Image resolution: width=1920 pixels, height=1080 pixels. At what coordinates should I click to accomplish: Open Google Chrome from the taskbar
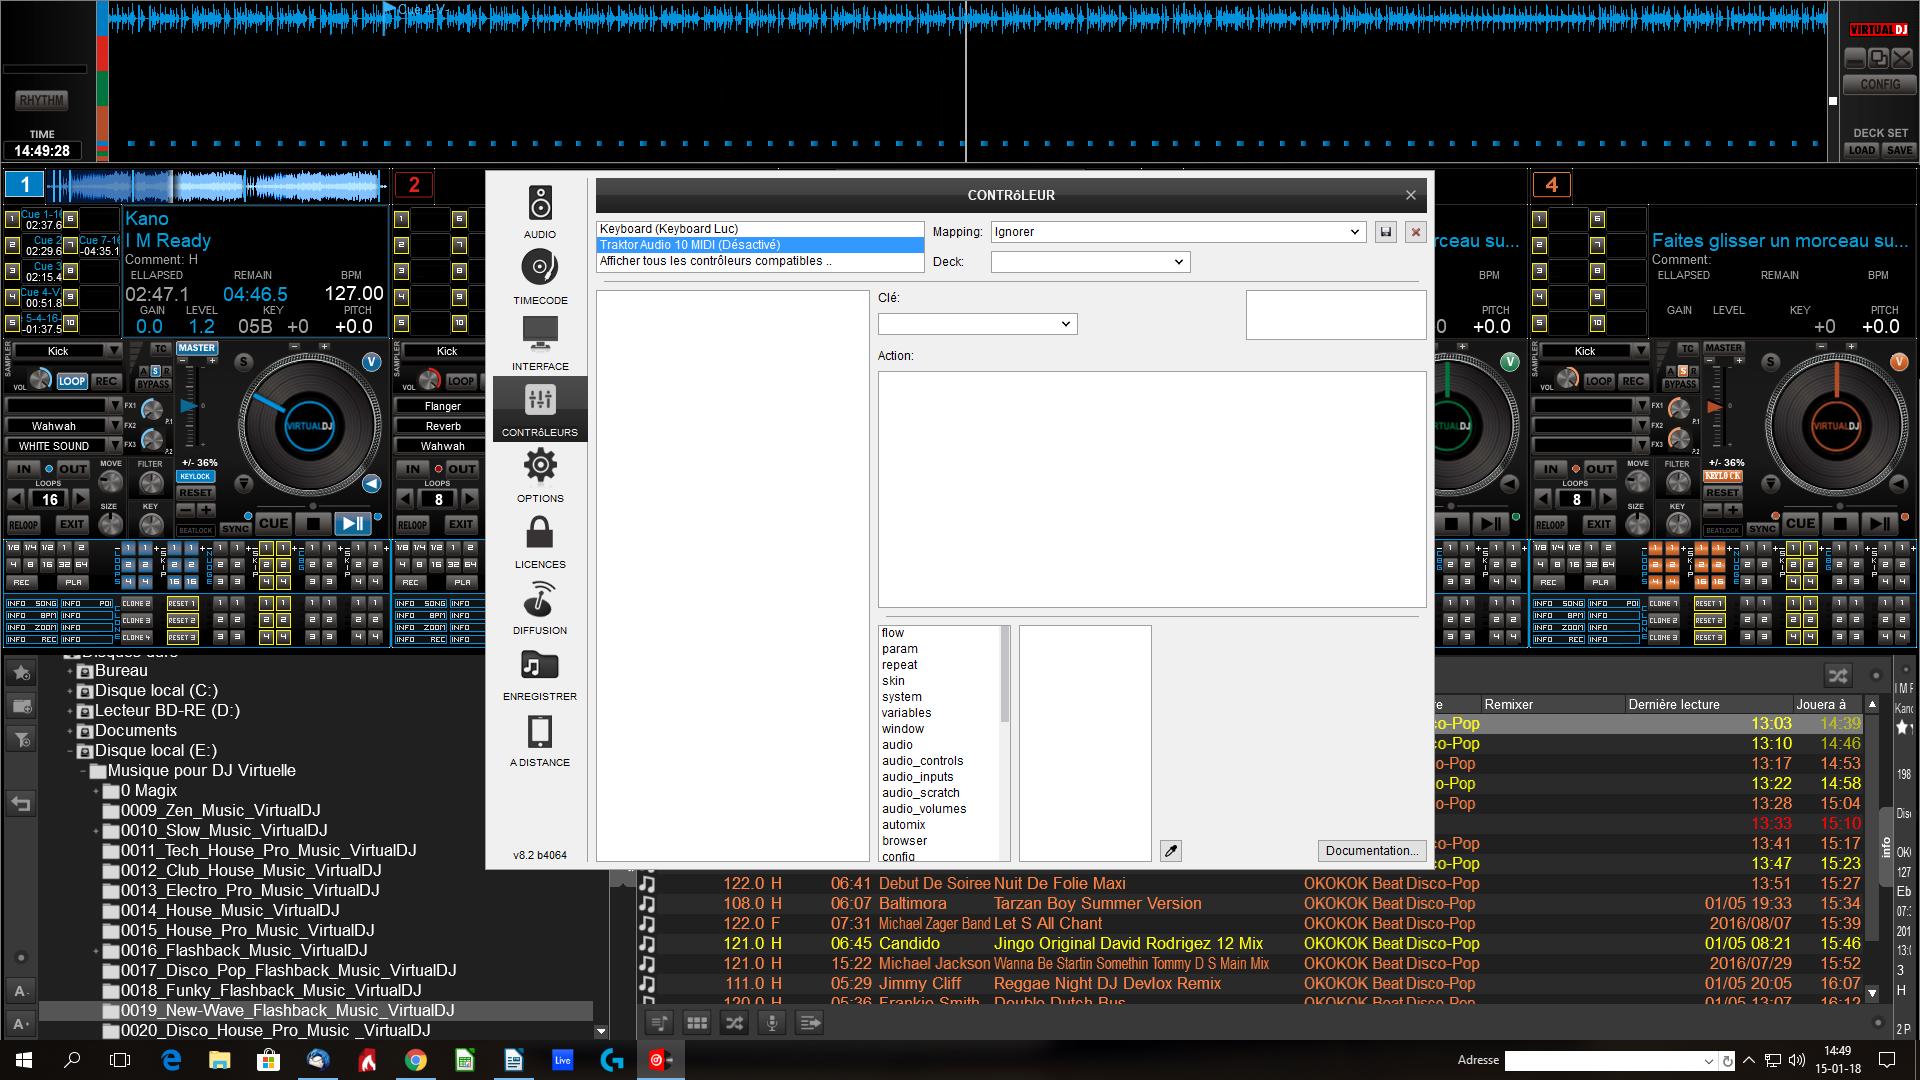[x=416, y=1060]
